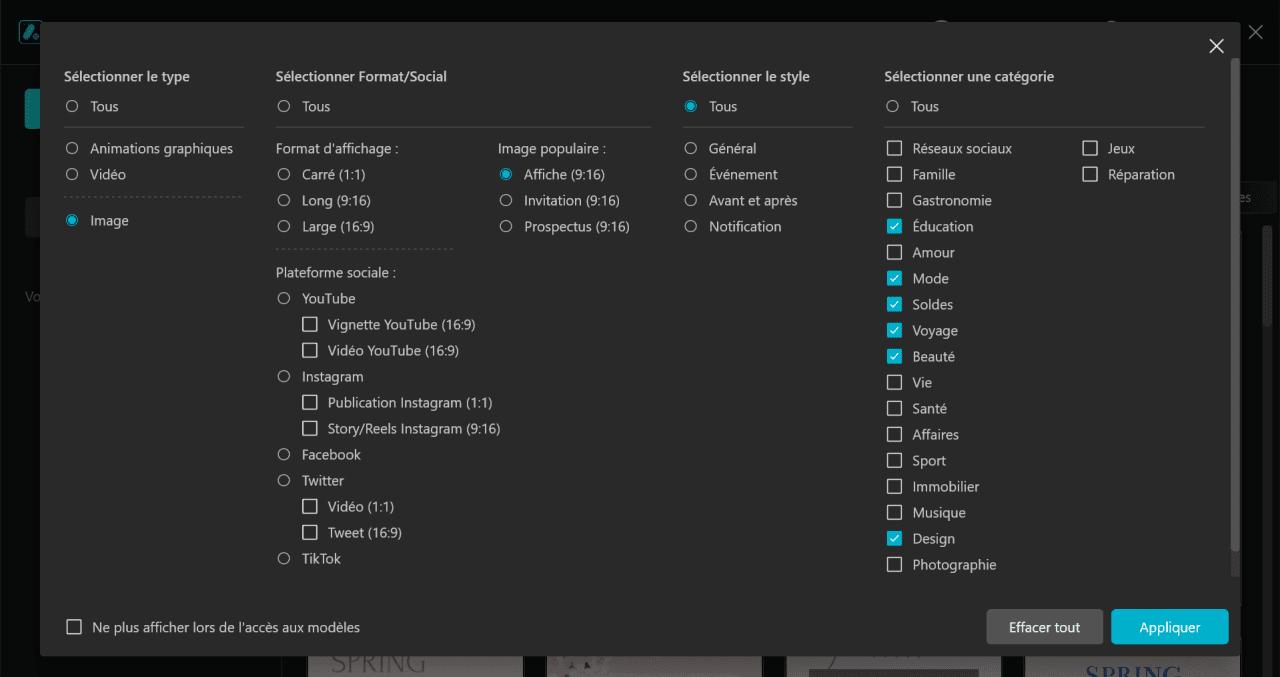Image resolution: width=1280 pixels, height=677 pixels.
Task: Tick the Gastronomie category checkbox
Action: [x=895, y=201]
